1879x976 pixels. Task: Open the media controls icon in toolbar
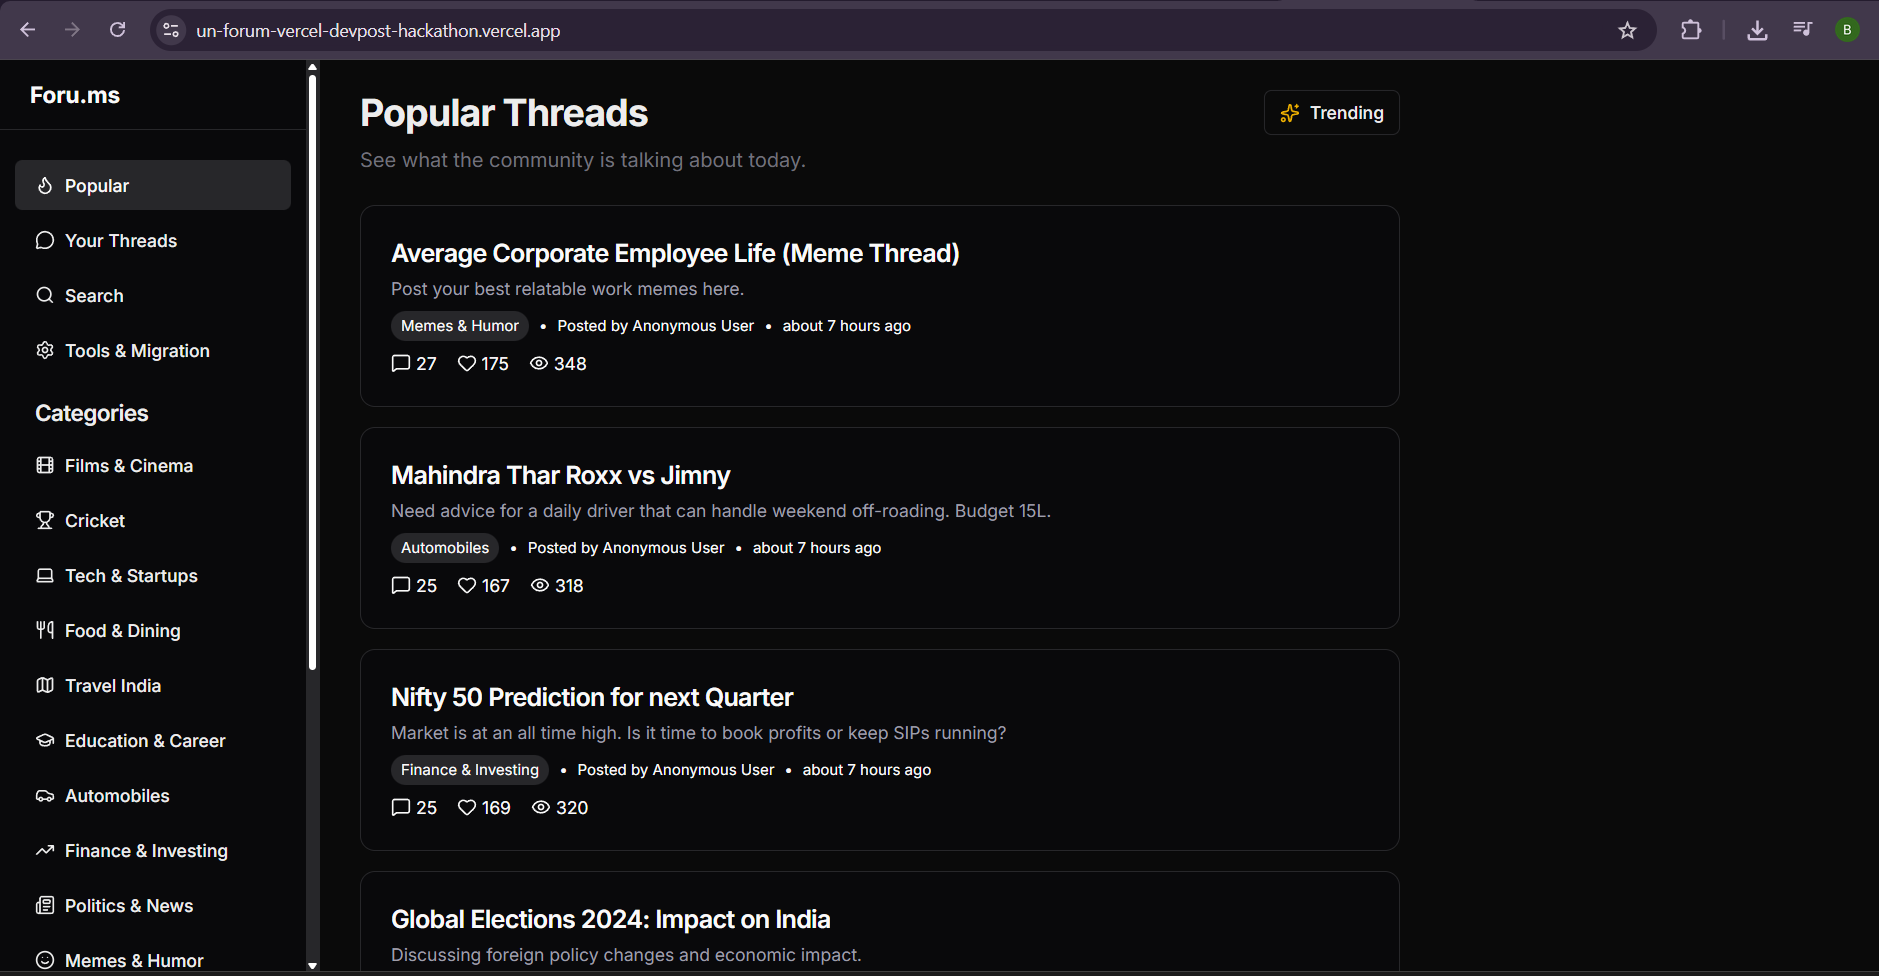[1803, 30]
